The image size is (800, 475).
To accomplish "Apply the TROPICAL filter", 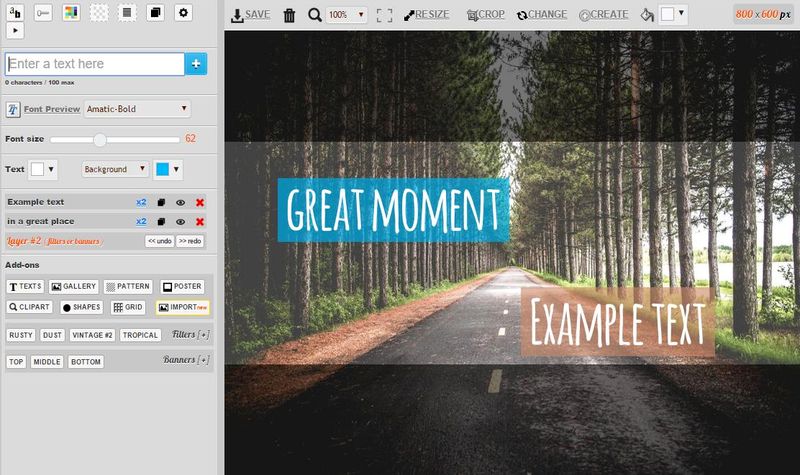I will point(140,335).
